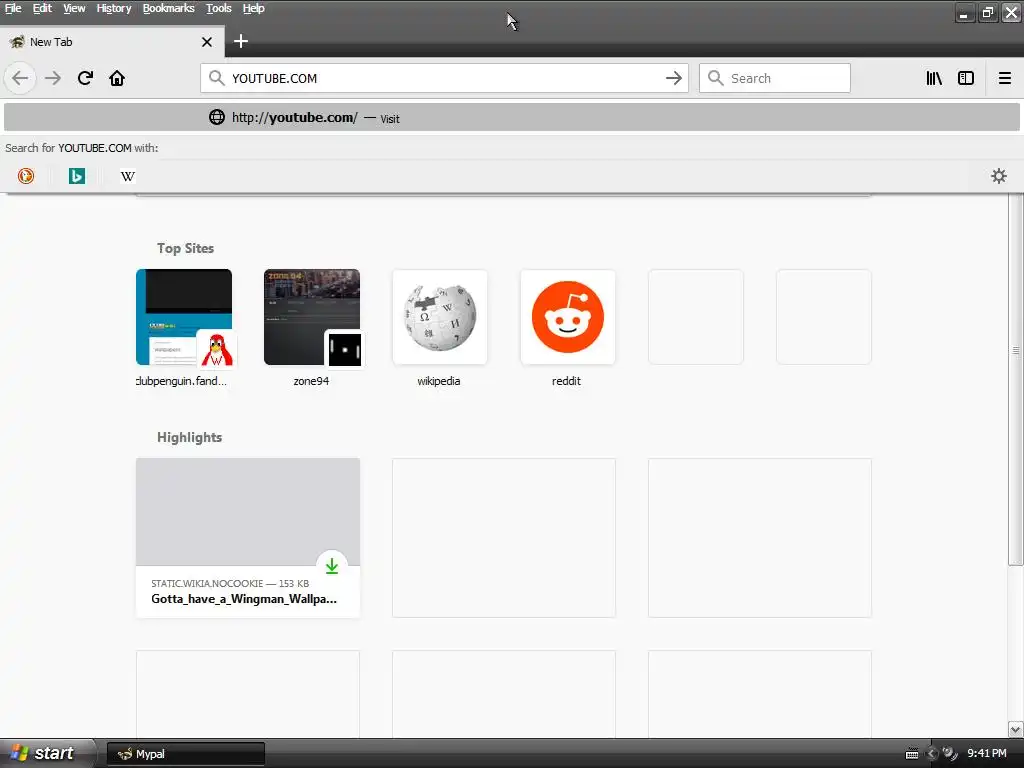
Task: Go forward with the forward arrow
Action: point(53,78)
